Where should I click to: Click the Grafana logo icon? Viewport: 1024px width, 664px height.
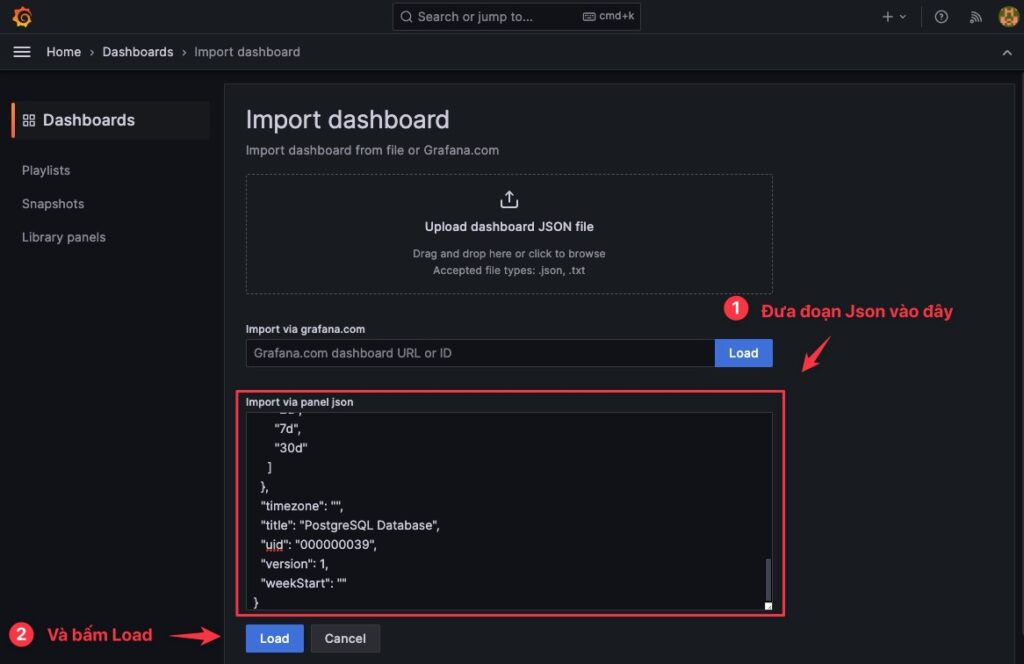tap(22, 16)
